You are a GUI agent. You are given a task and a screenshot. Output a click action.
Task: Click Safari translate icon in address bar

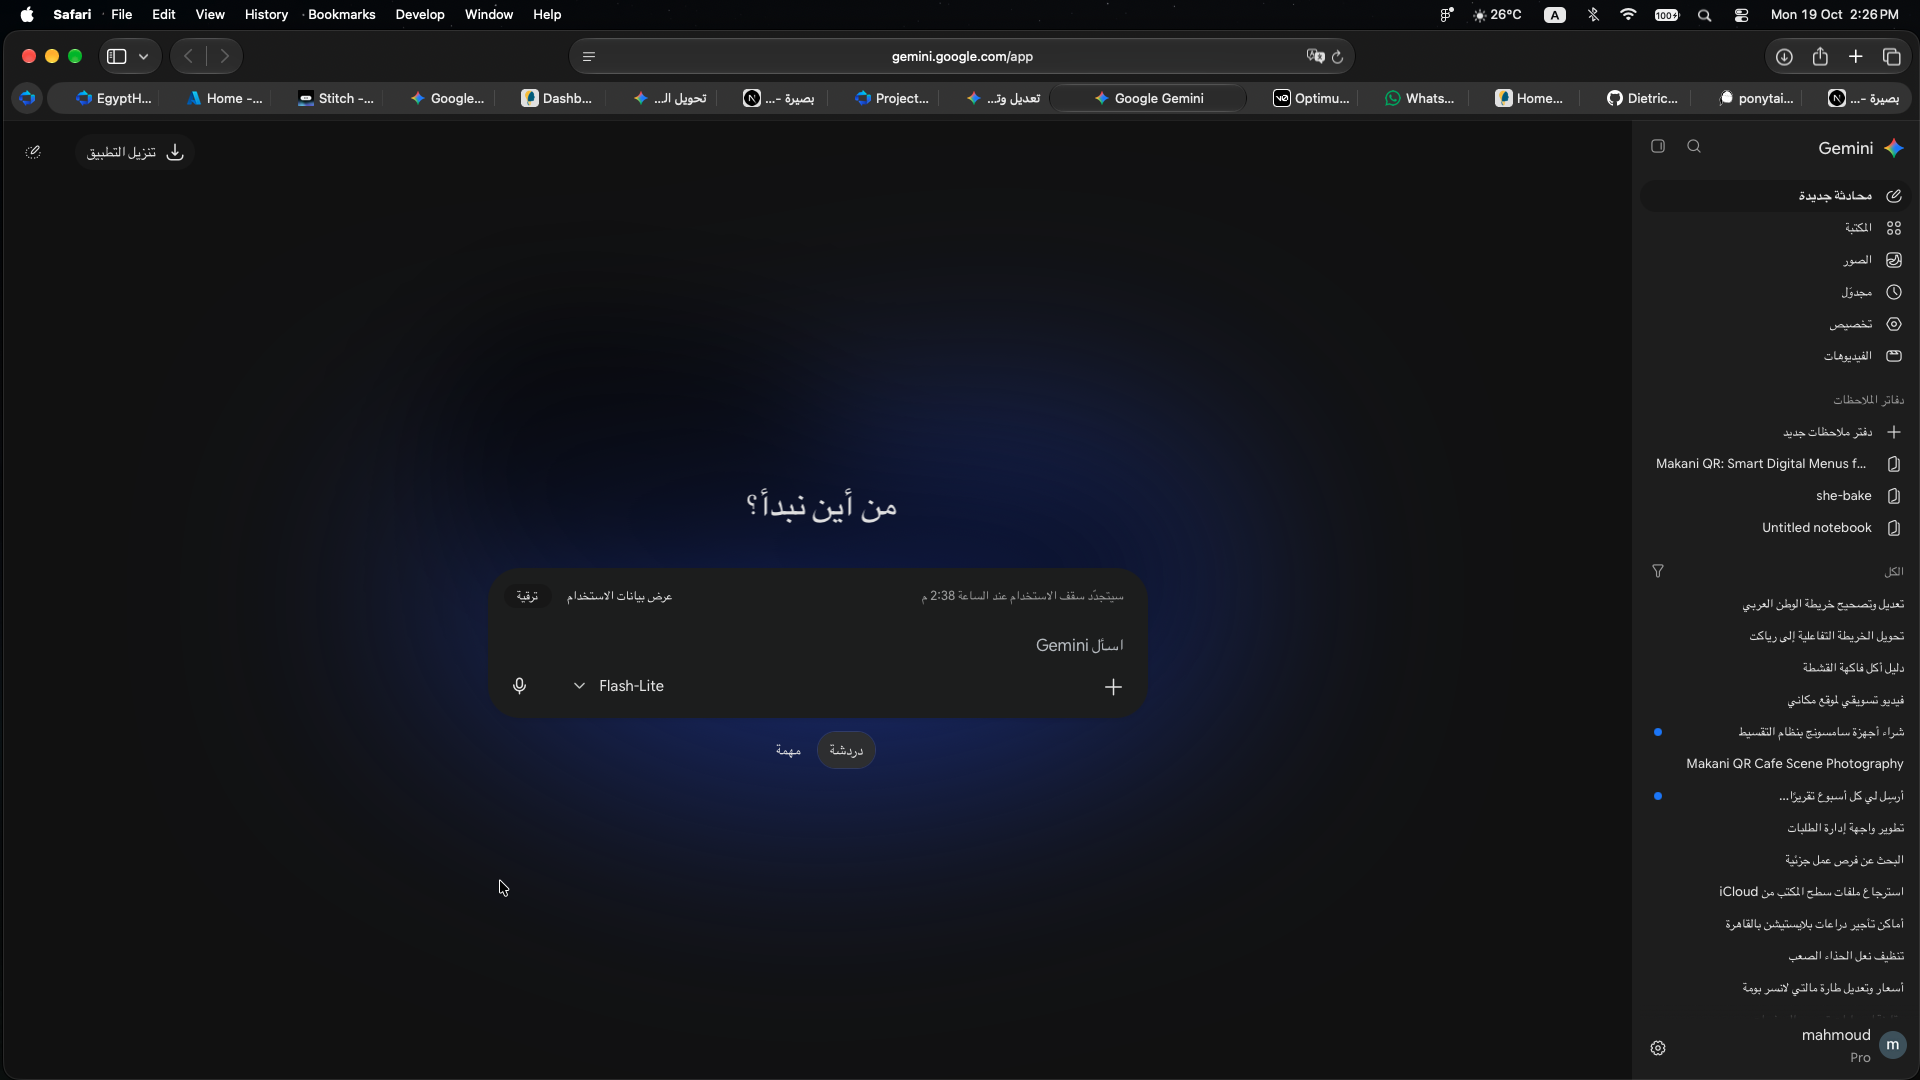(x=1315, y=56)
